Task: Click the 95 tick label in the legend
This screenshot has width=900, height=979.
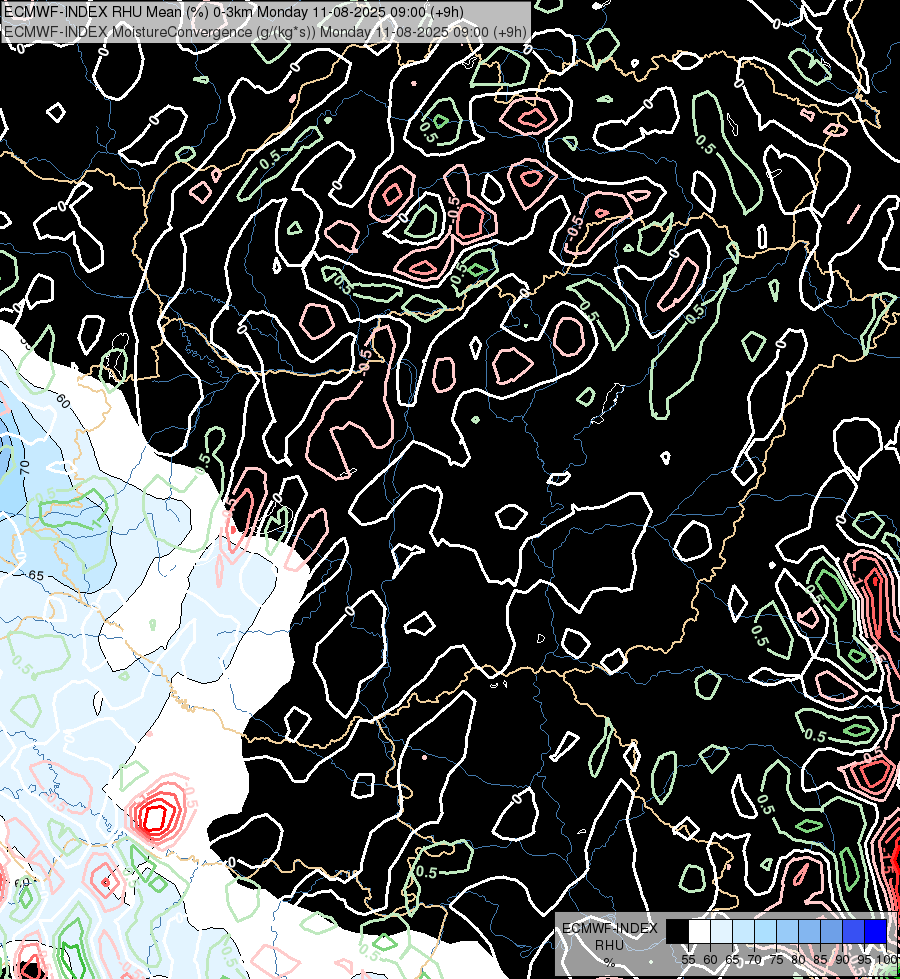Action: pyautogui.click(x=864, y=960)
